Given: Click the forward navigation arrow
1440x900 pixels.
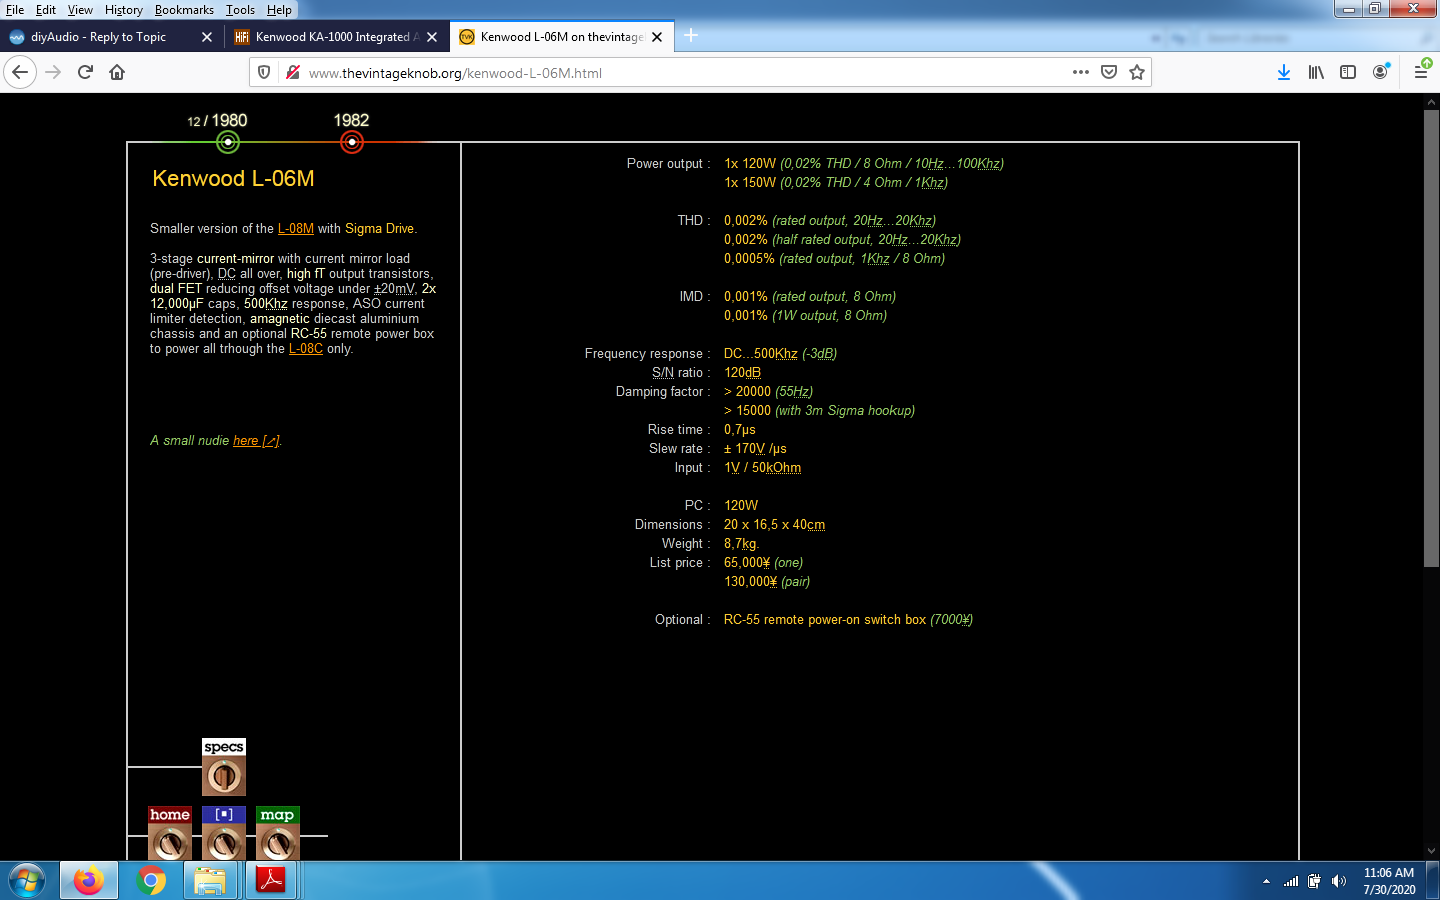Looking at the screenshot, I should click(53, 72).
